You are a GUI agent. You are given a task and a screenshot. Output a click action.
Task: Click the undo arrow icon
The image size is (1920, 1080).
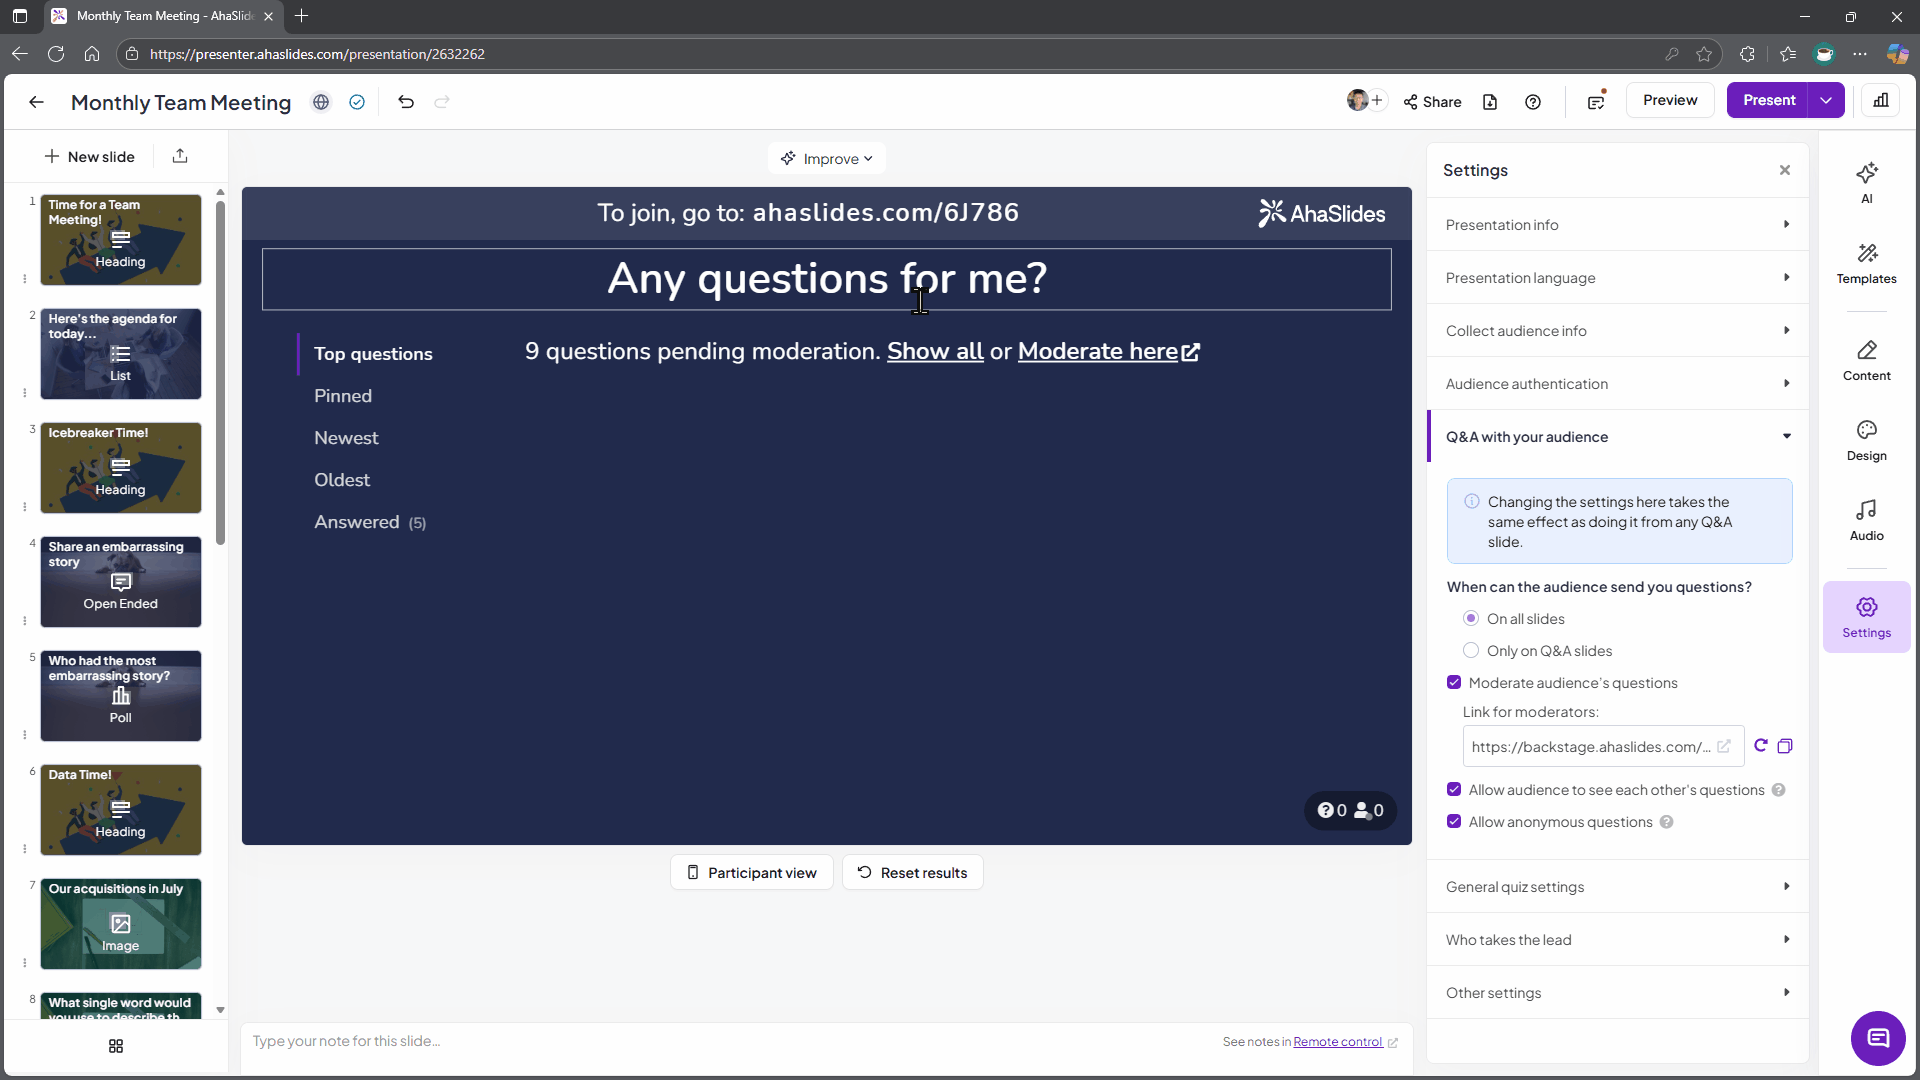pos(406,102)
